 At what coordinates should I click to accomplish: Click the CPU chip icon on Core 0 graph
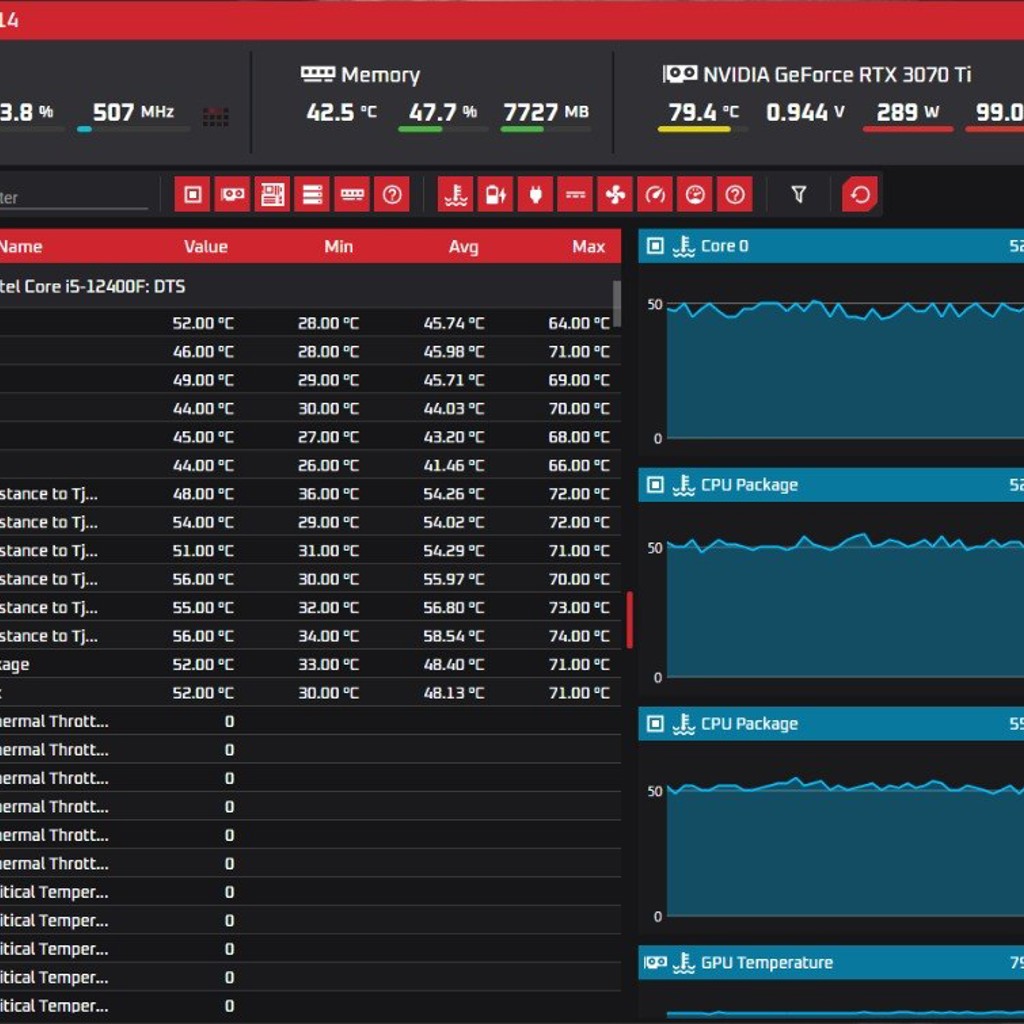(x=655, y=246)
